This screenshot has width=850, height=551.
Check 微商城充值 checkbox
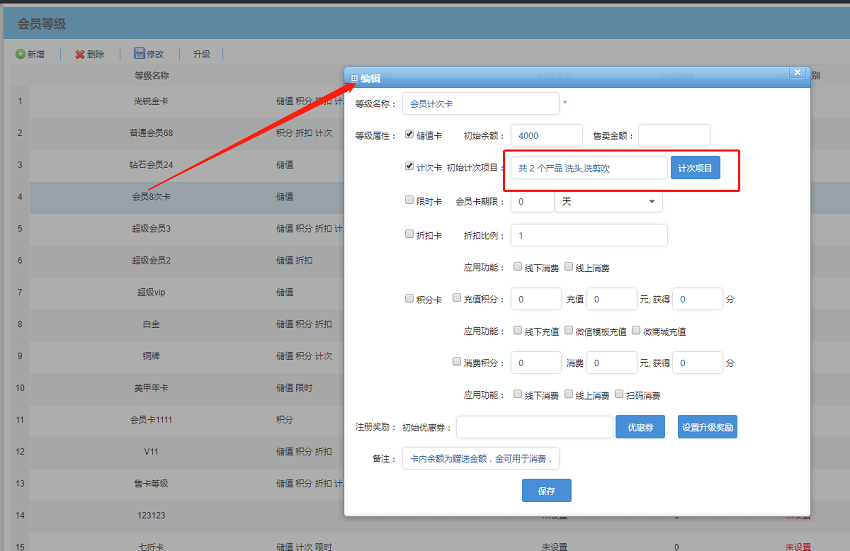coord(636,330)
